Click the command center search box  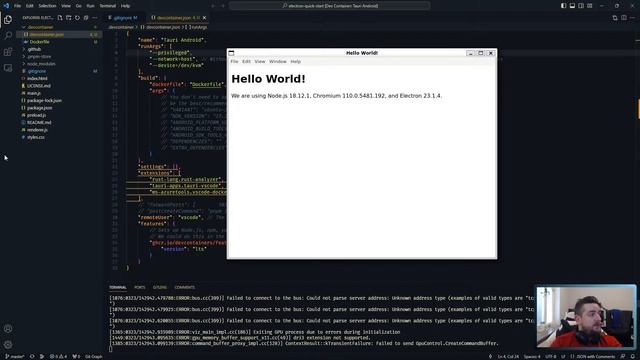click(330, 6)
